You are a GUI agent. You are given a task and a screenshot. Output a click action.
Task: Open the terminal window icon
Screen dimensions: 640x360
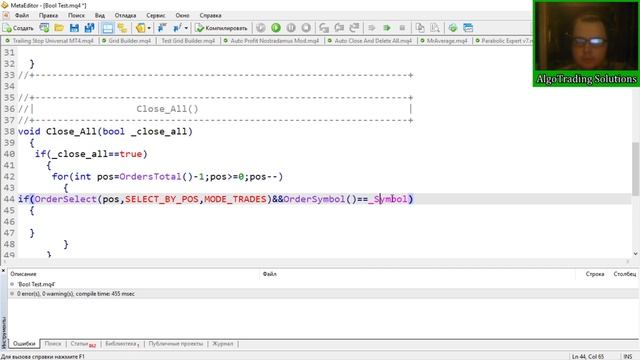pos(468,28)
